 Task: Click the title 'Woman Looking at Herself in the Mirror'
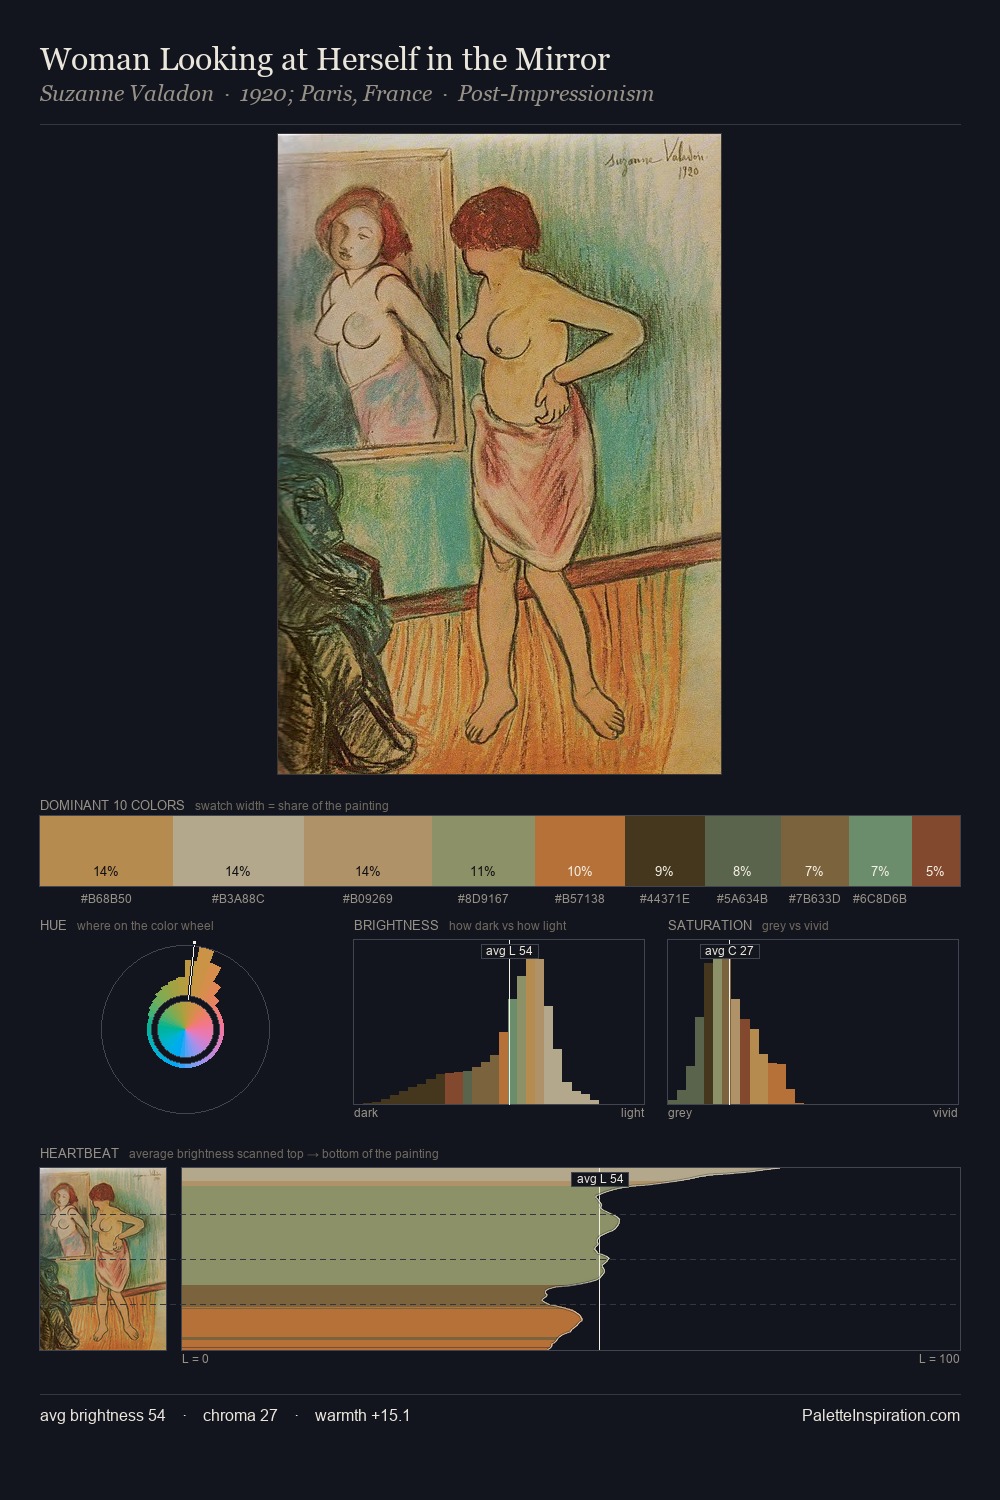[x=325, y=59]
